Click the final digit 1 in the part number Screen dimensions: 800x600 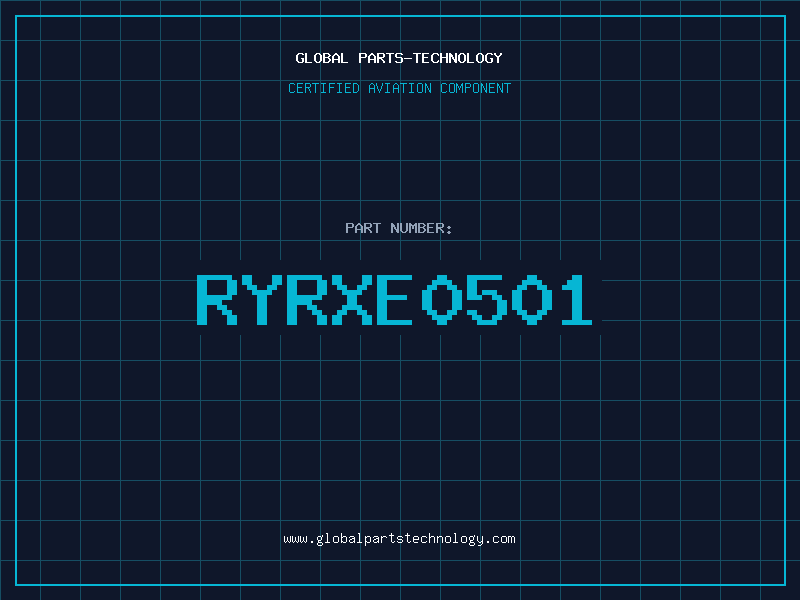pyautogui.click(x=577, y=299)
